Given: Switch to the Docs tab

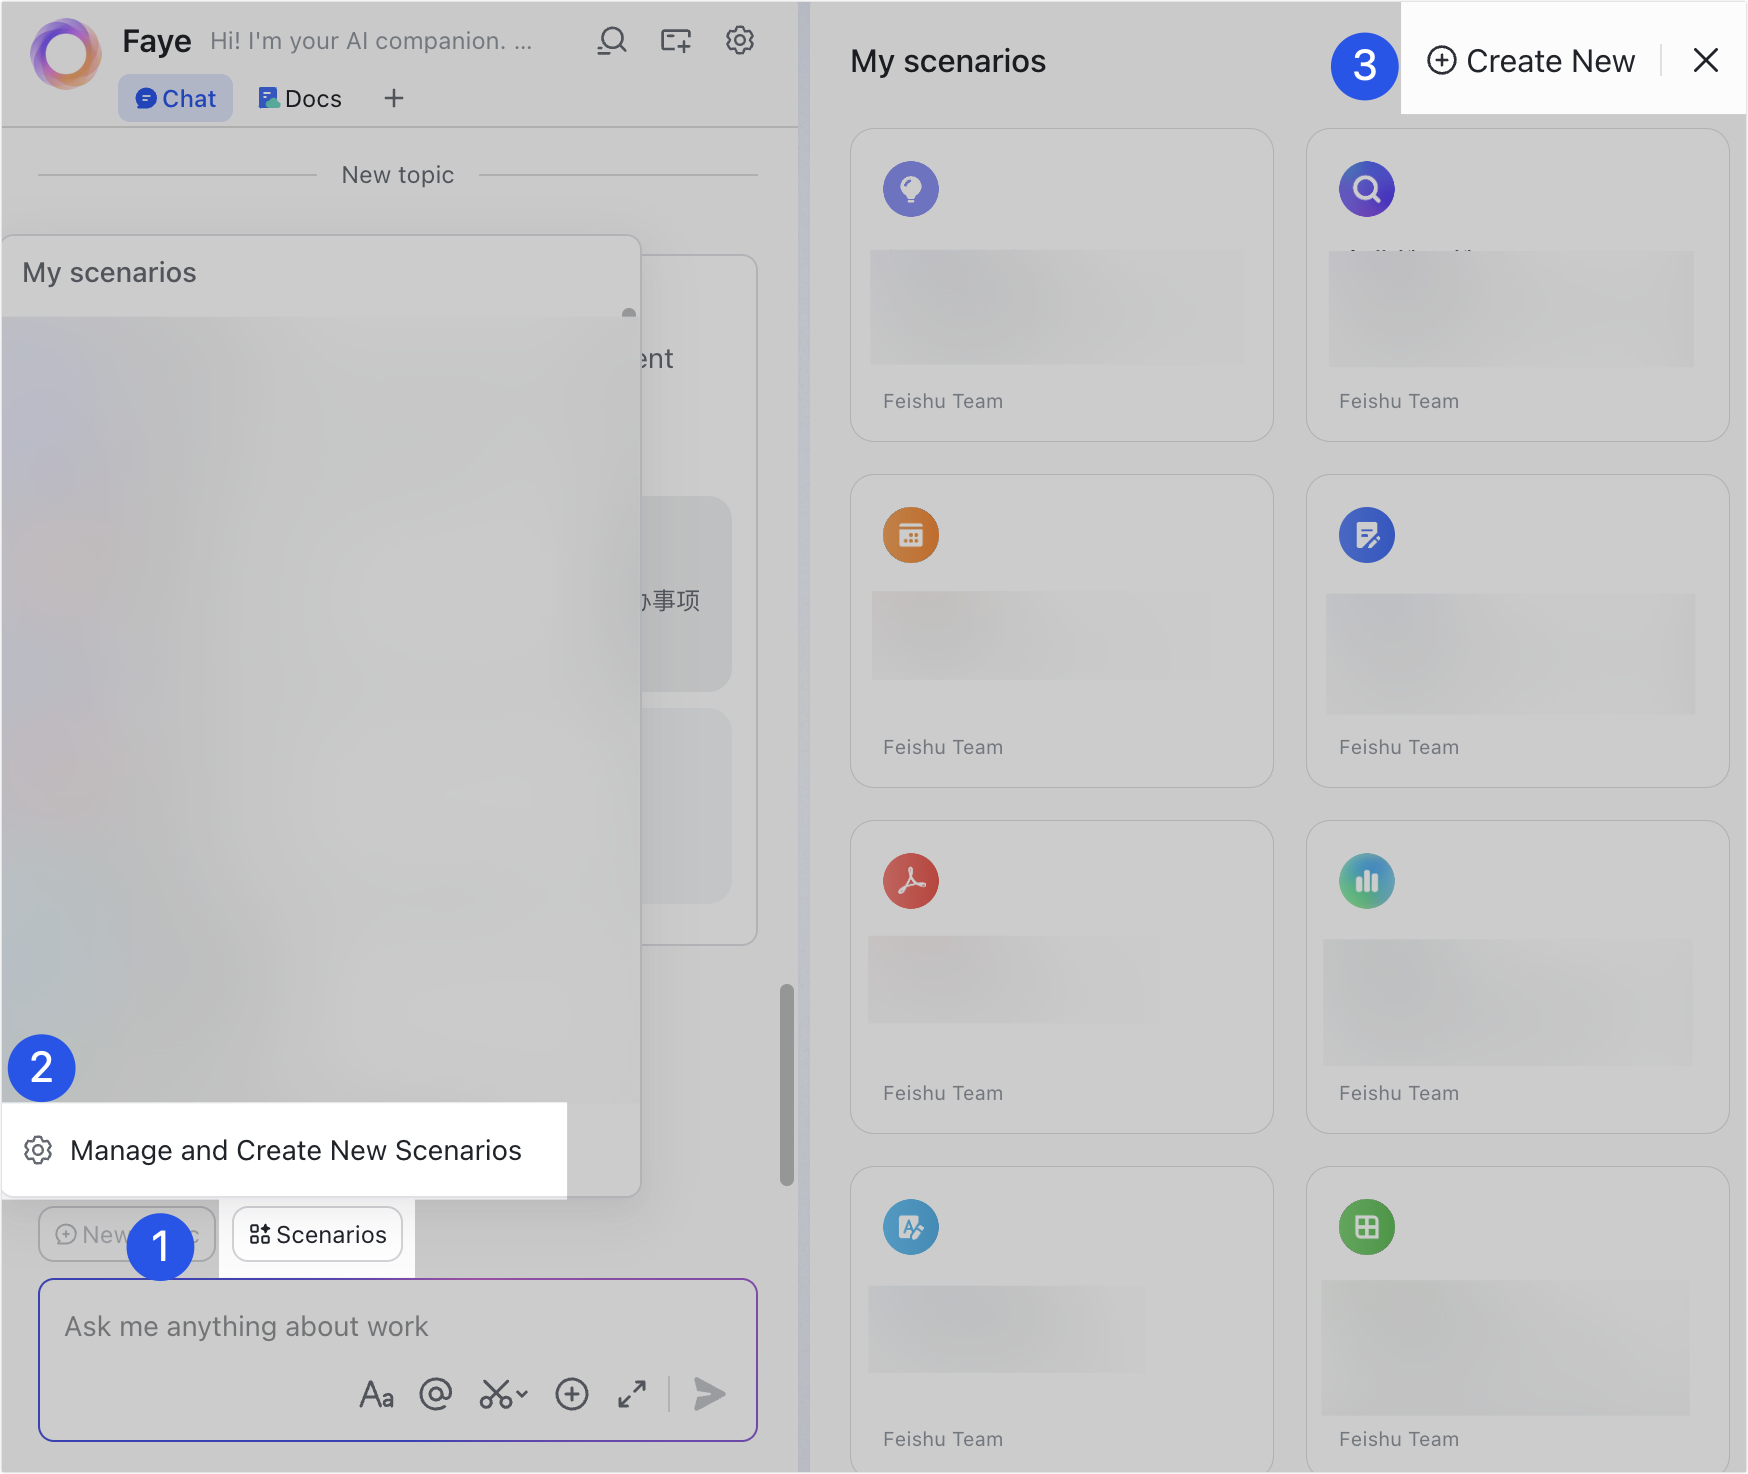Looking at the screenshot, I should 297,98.
